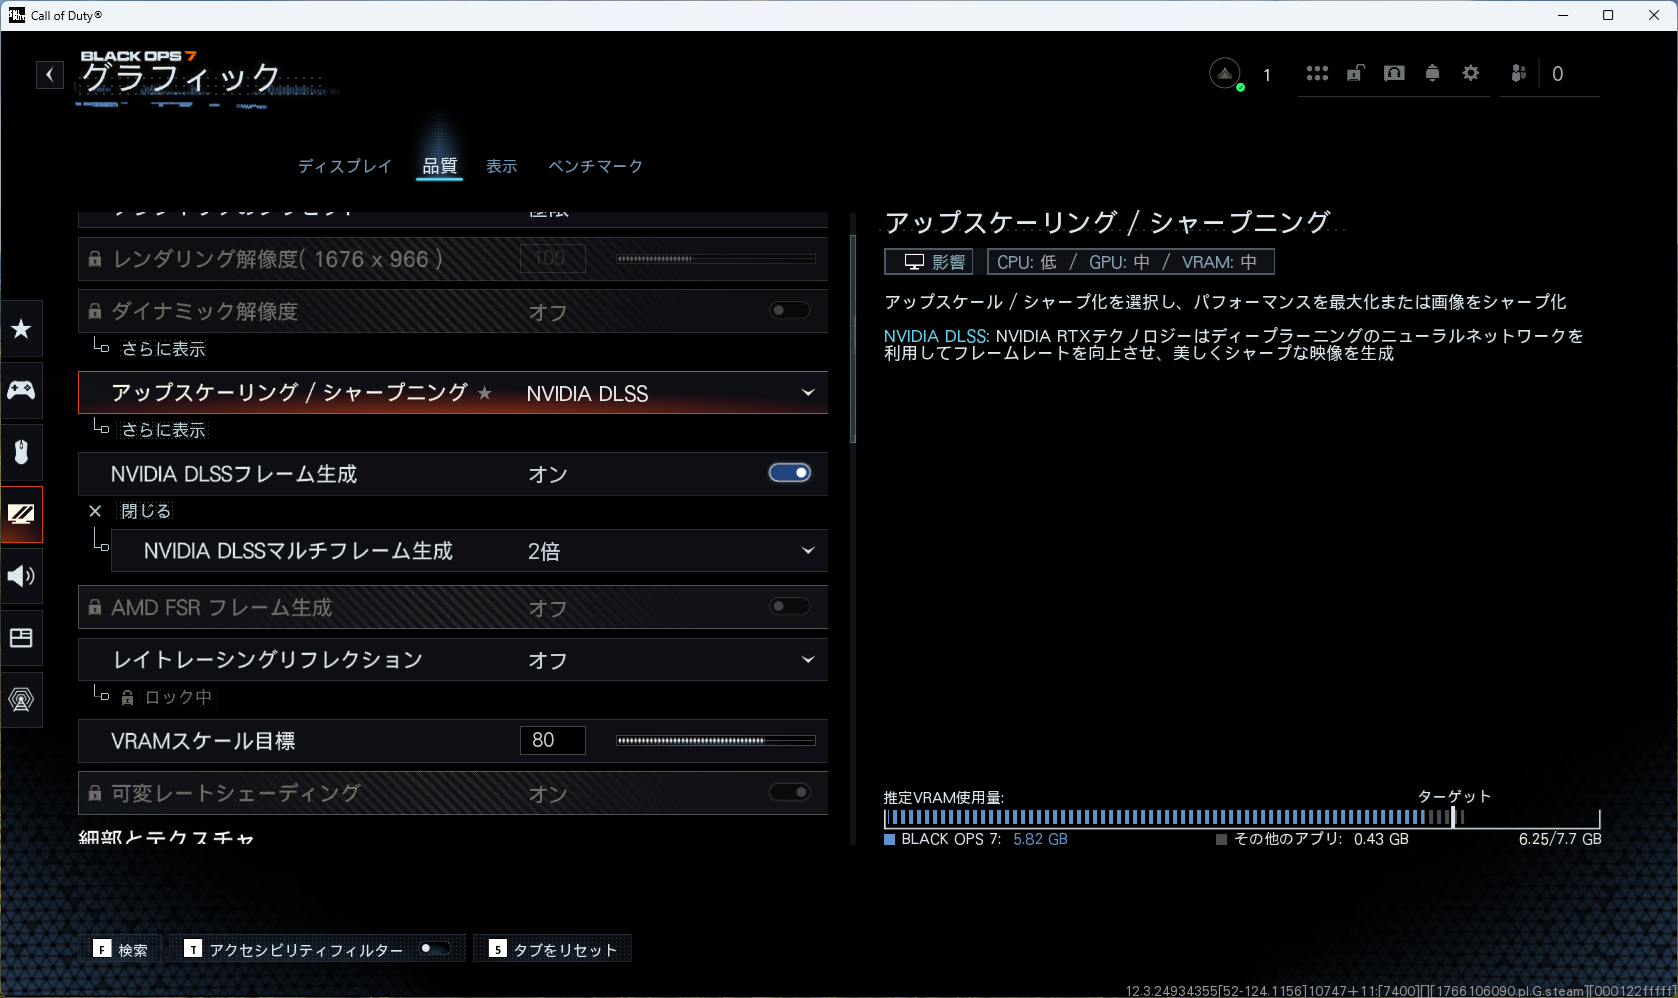Open the network settings sidebar icon
1678x998 pixels.
[x=21, y=700]
